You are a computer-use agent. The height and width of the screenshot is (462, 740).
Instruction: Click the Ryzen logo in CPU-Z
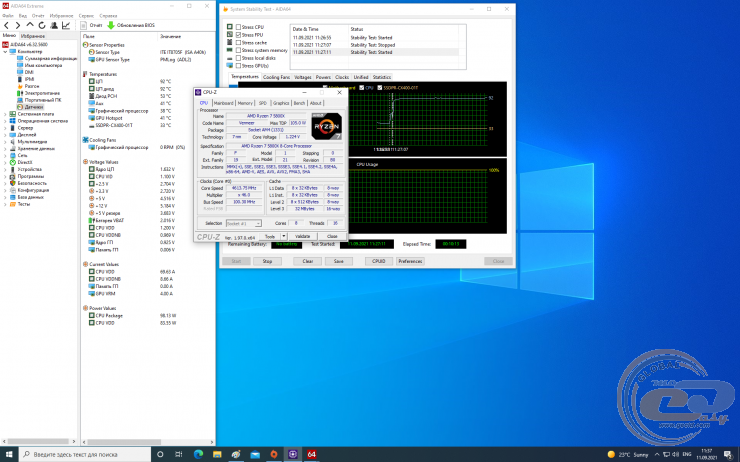327,126
